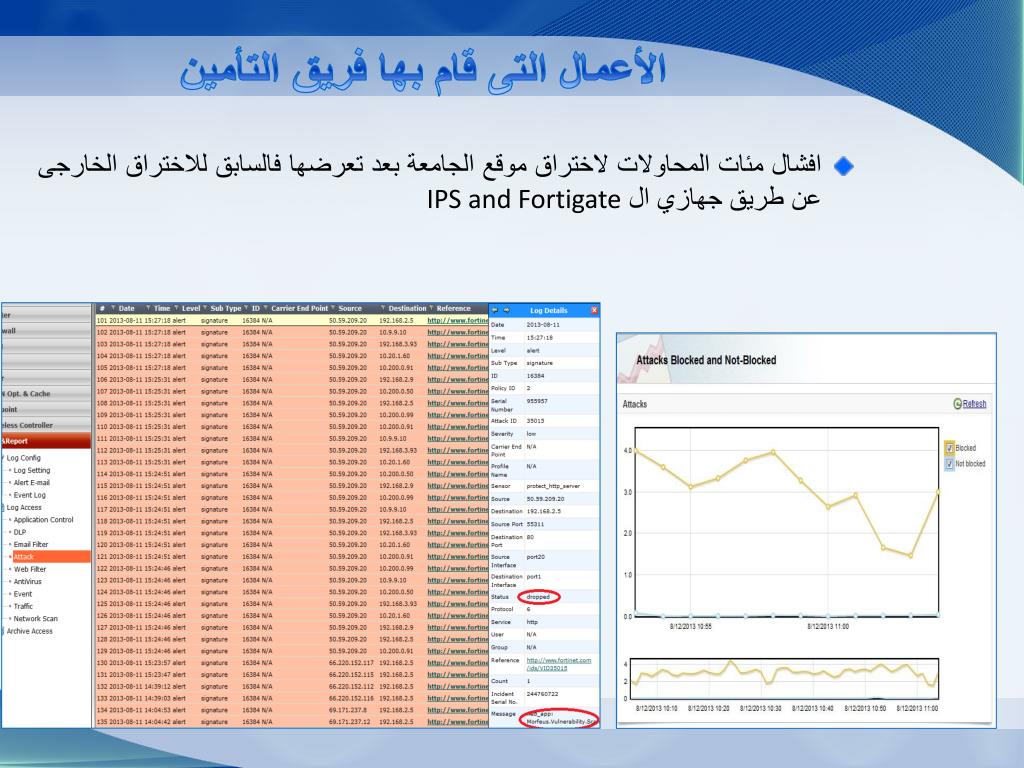The height and width of the screenshot is (768, 1024).
Task: Select Log Setting in the sidebar
Action: click(x=32, y=470)
